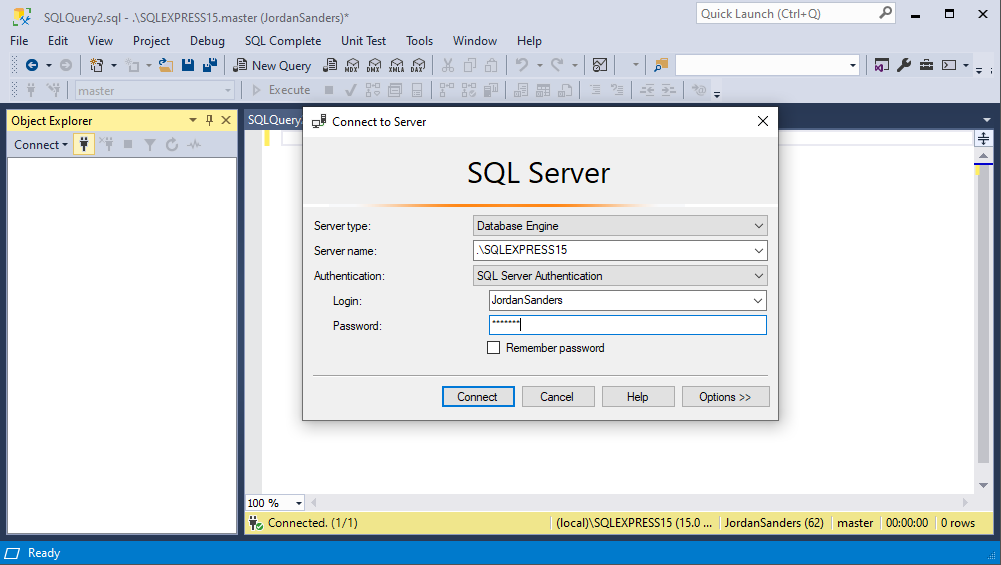This screenshot has width=1001, height=565.
Task: Click the command window console icon
Action: click(949, 65)
